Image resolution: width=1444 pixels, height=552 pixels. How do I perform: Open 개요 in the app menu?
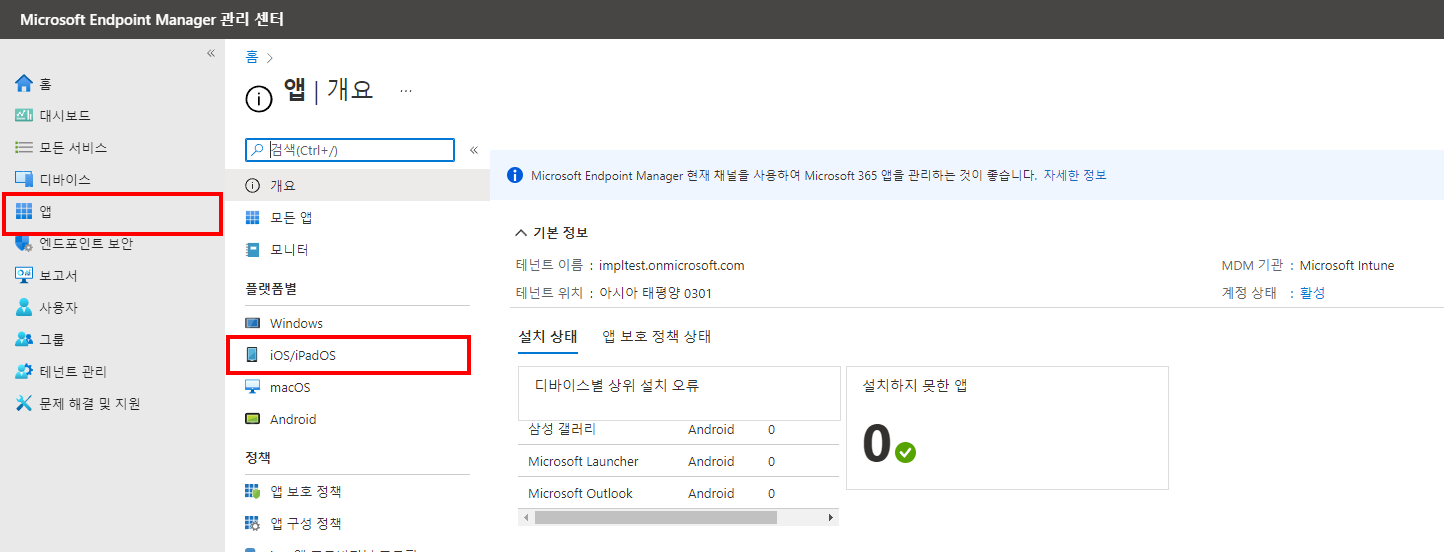point(357,186)
